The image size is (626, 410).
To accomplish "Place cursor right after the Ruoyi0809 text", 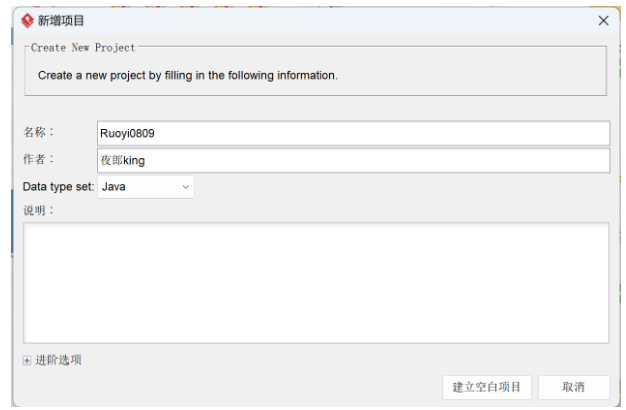I will pos(156,133).
